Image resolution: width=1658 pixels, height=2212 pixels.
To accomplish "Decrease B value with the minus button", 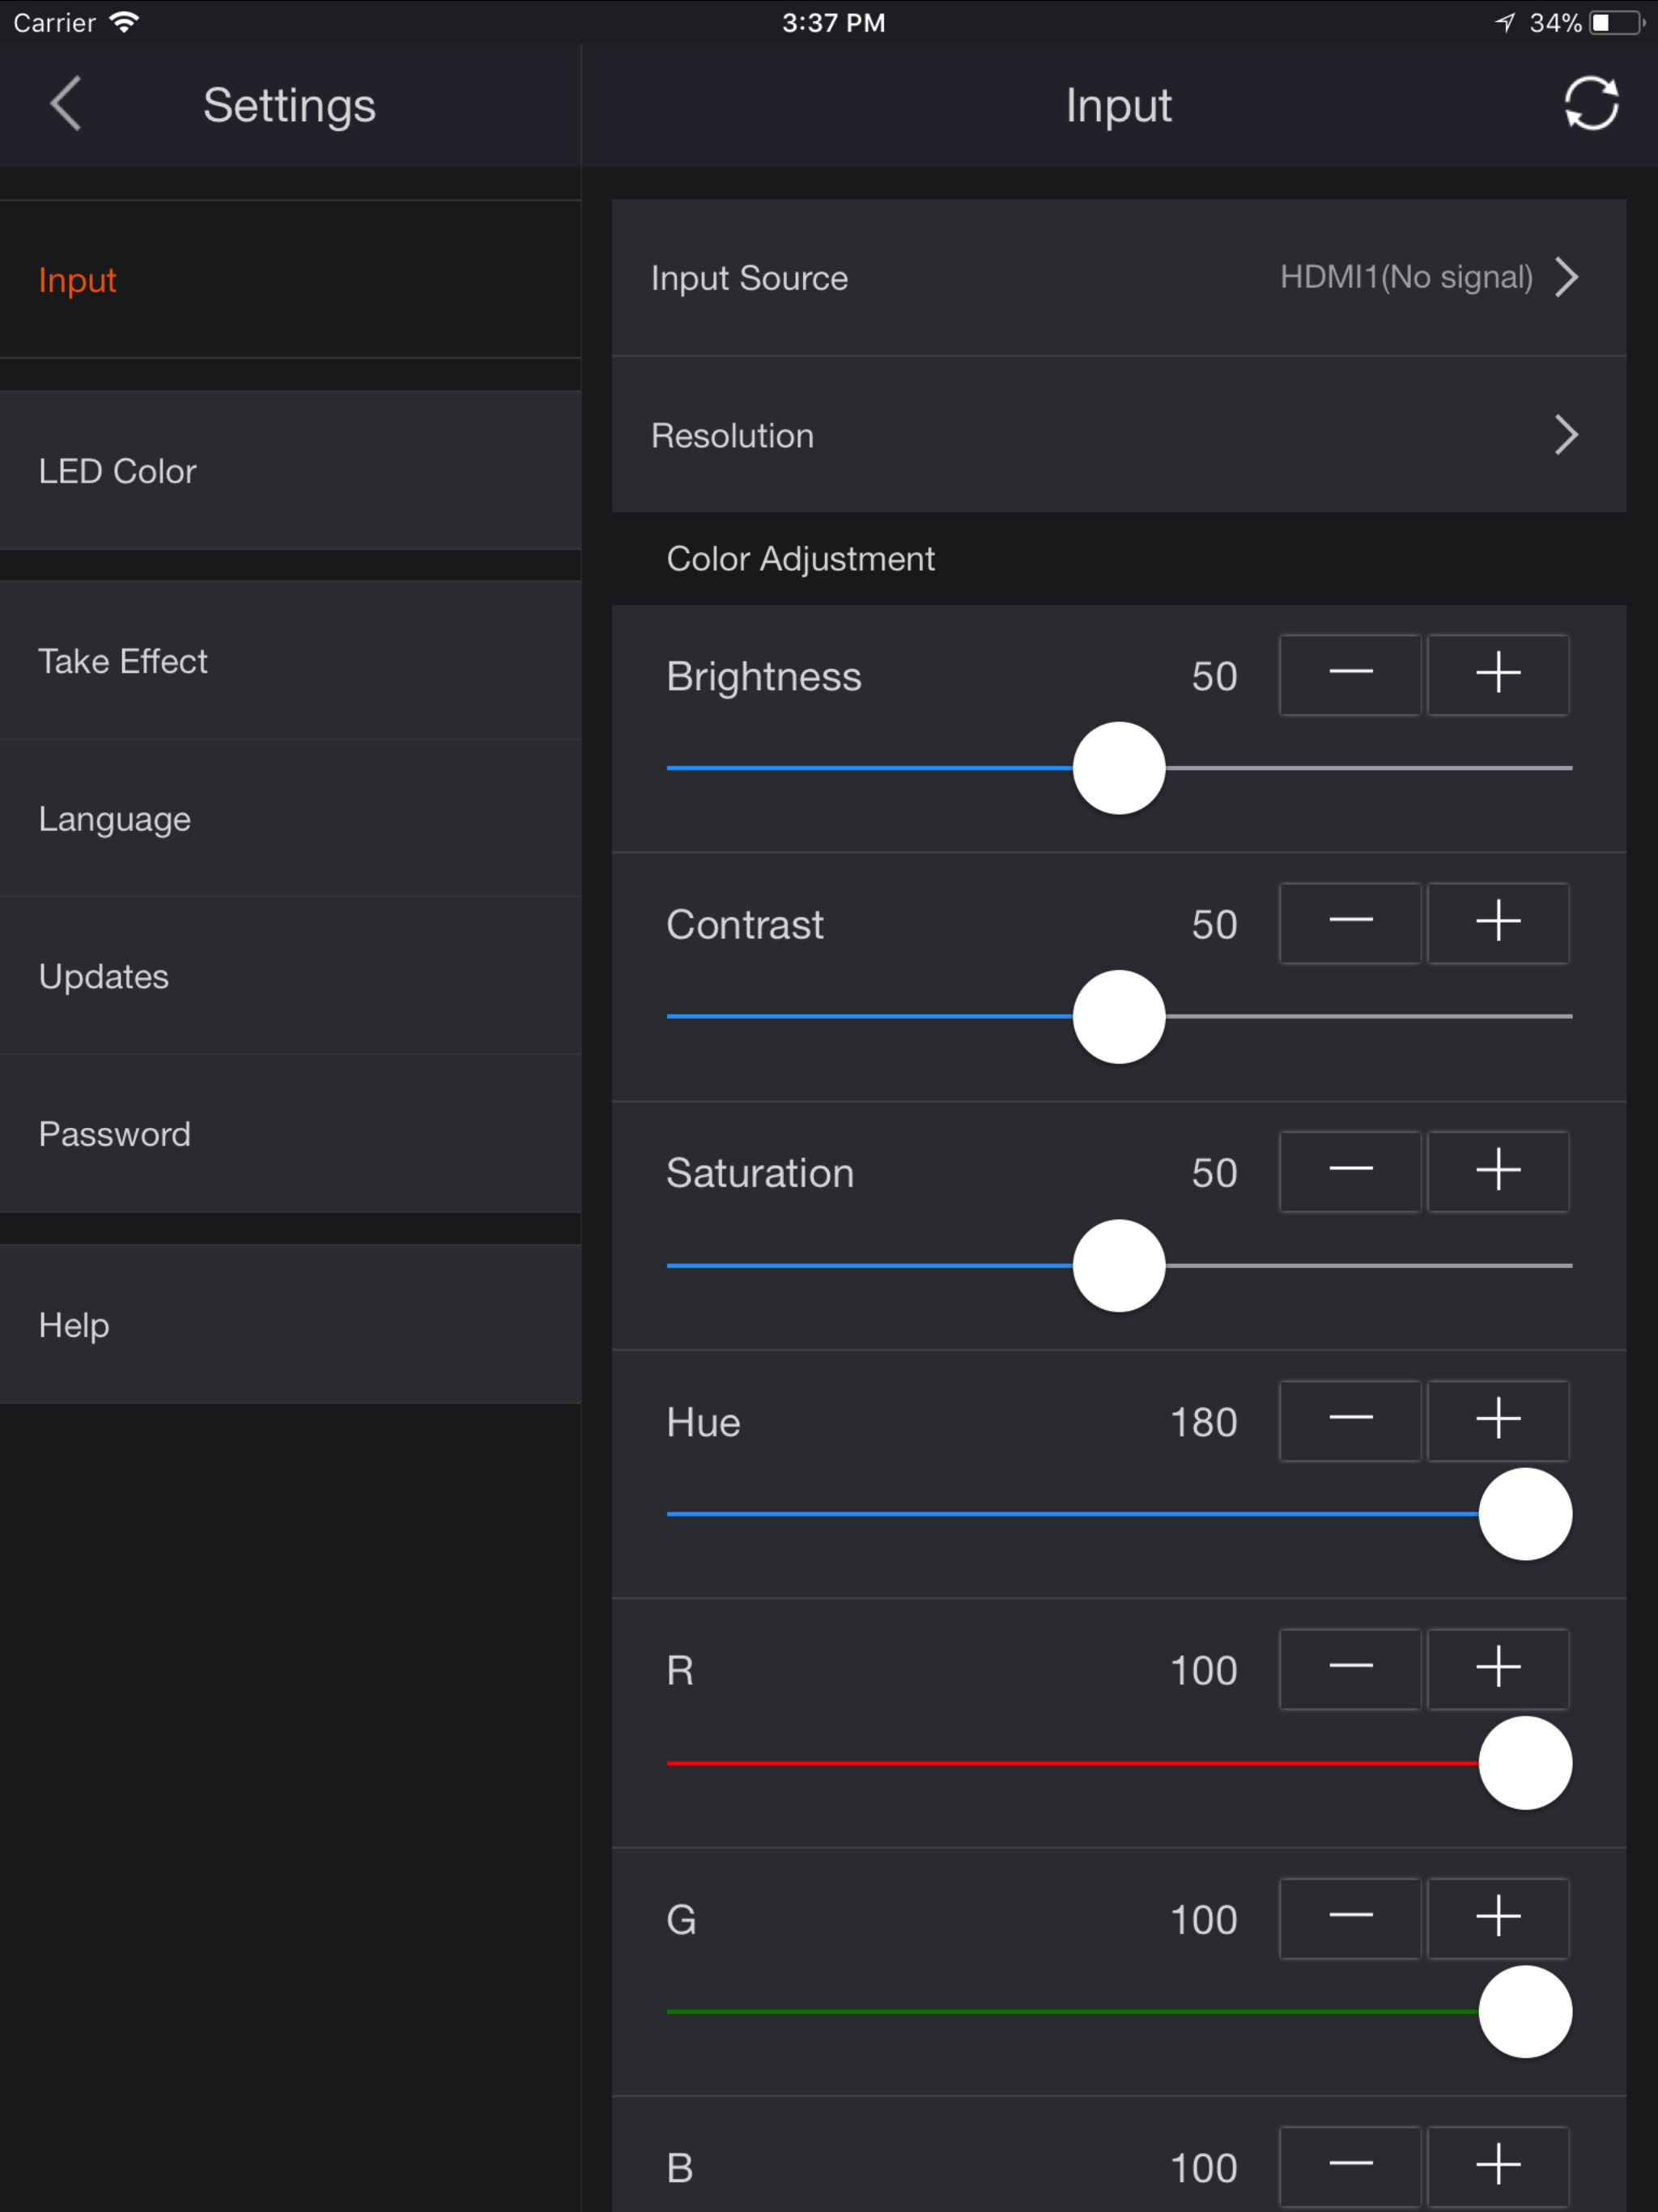I will (1350, 2167).
